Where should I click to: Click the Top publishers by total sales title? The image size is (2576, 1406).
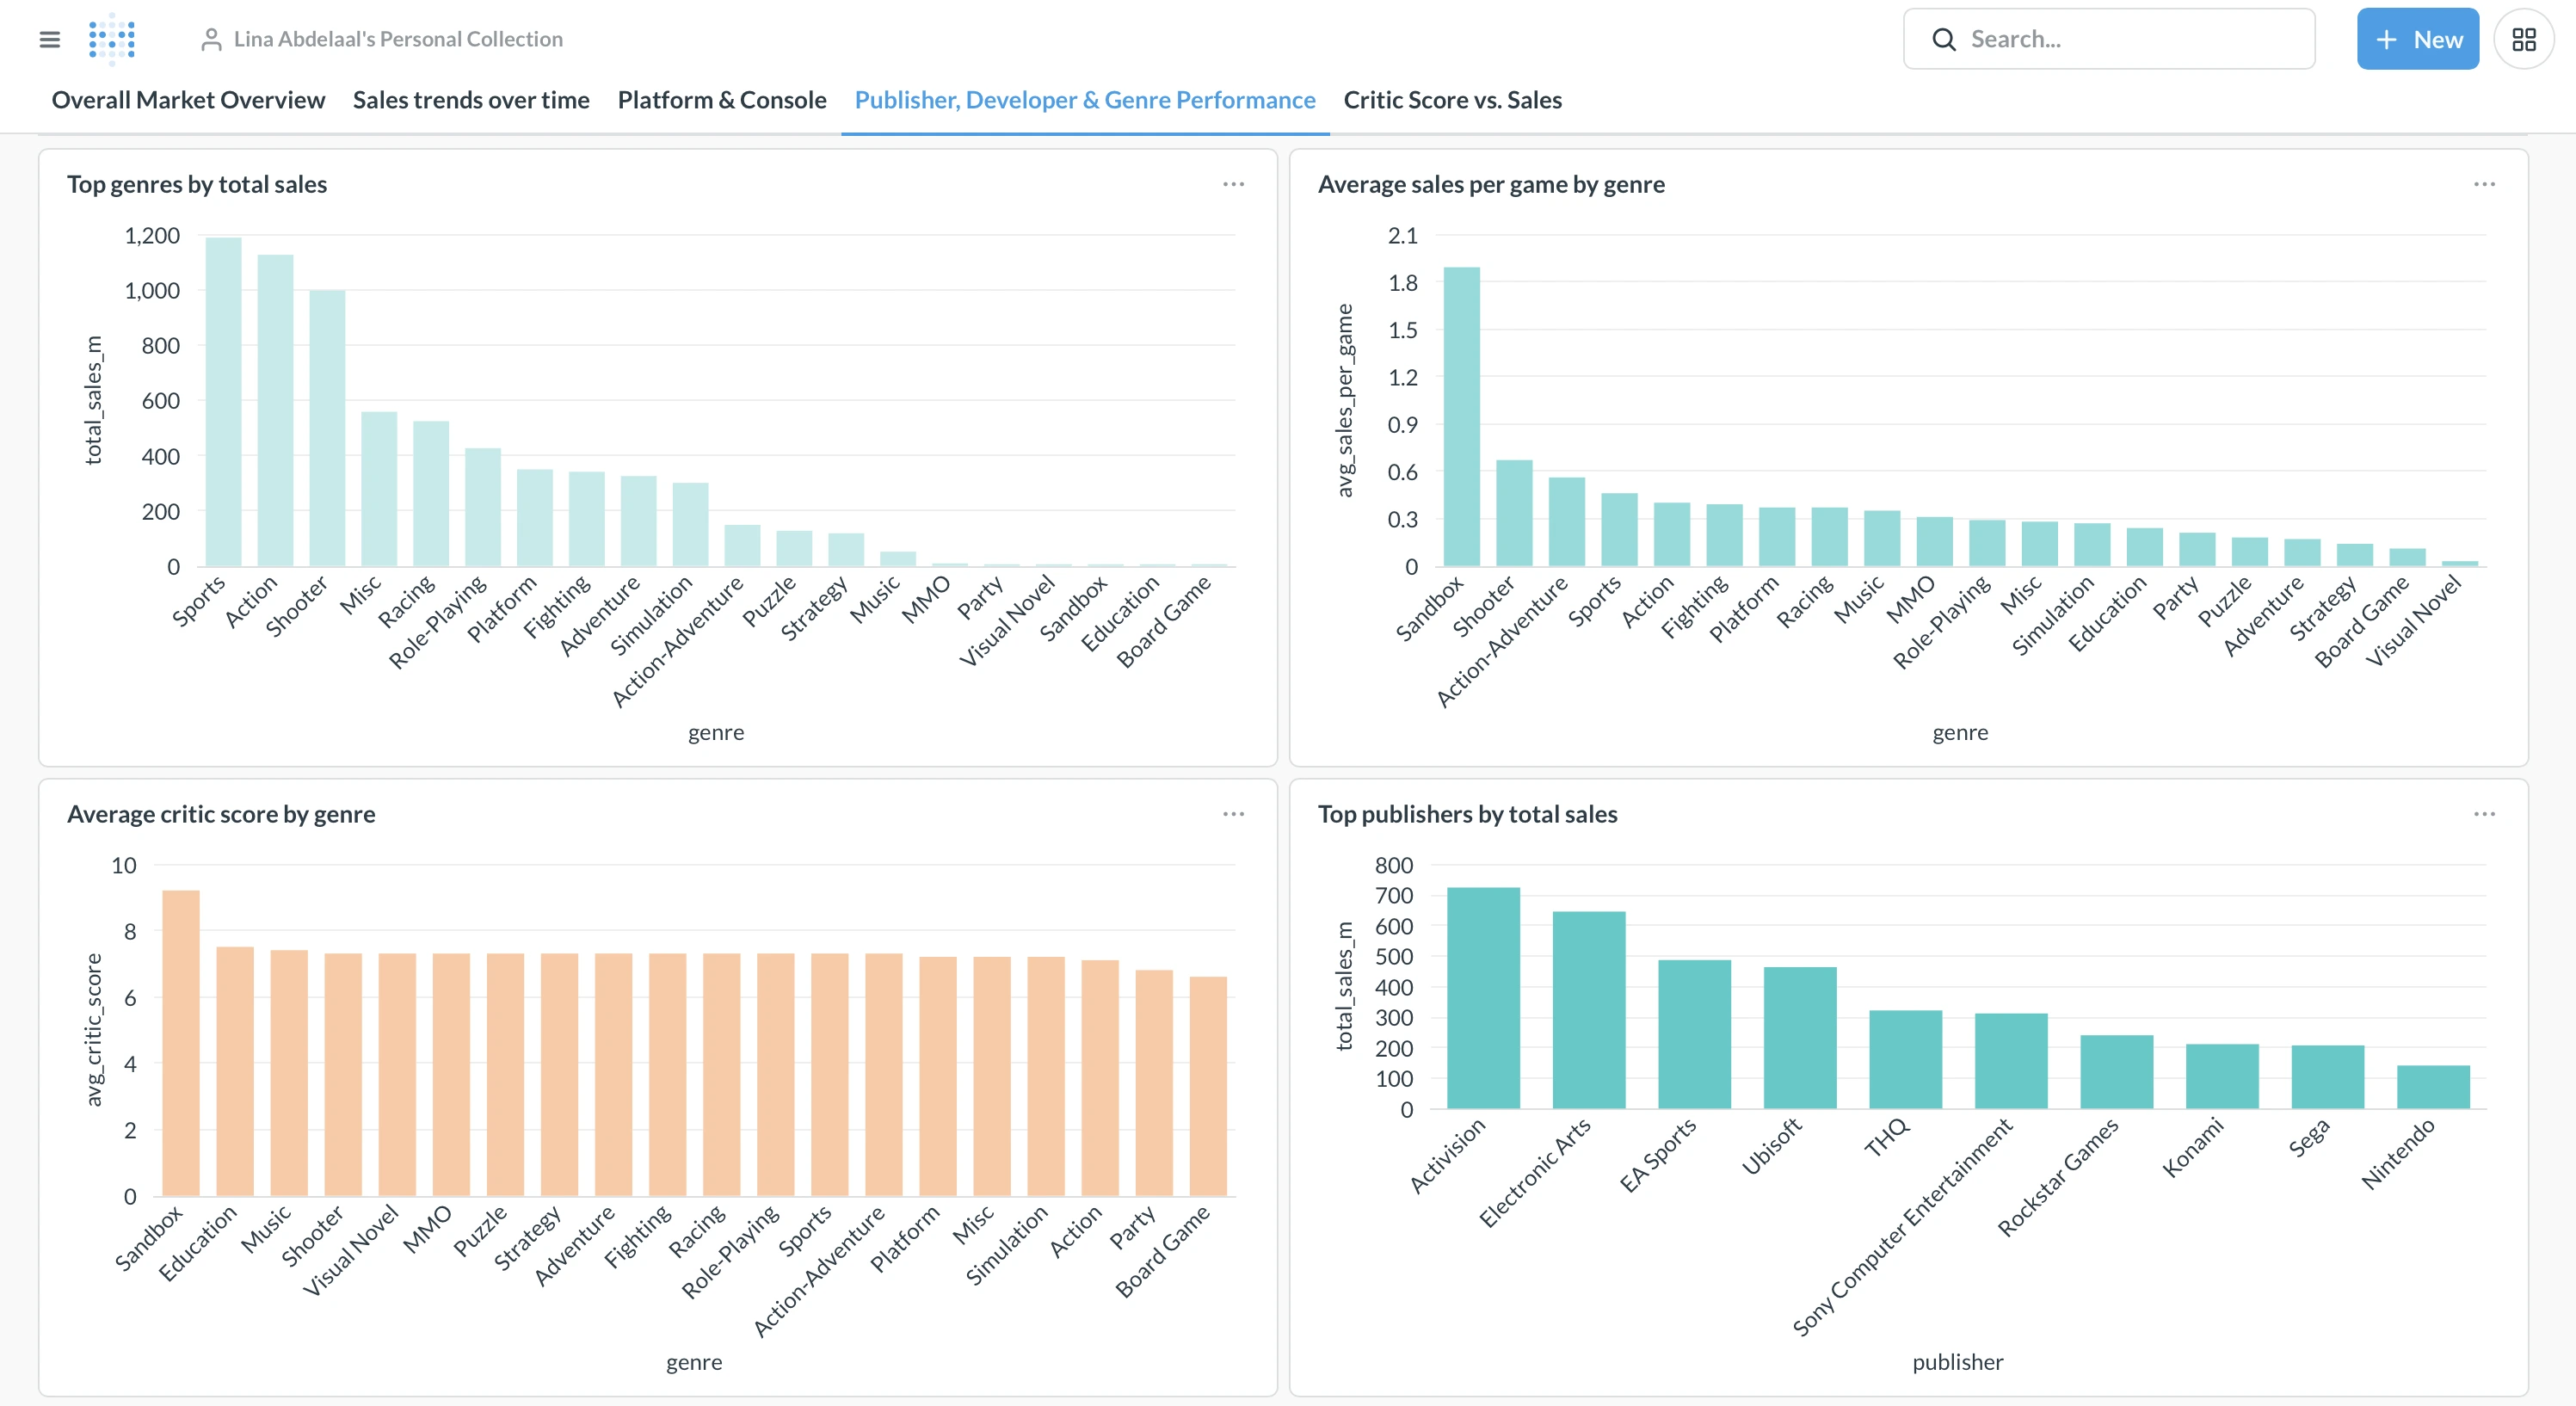1467,814
